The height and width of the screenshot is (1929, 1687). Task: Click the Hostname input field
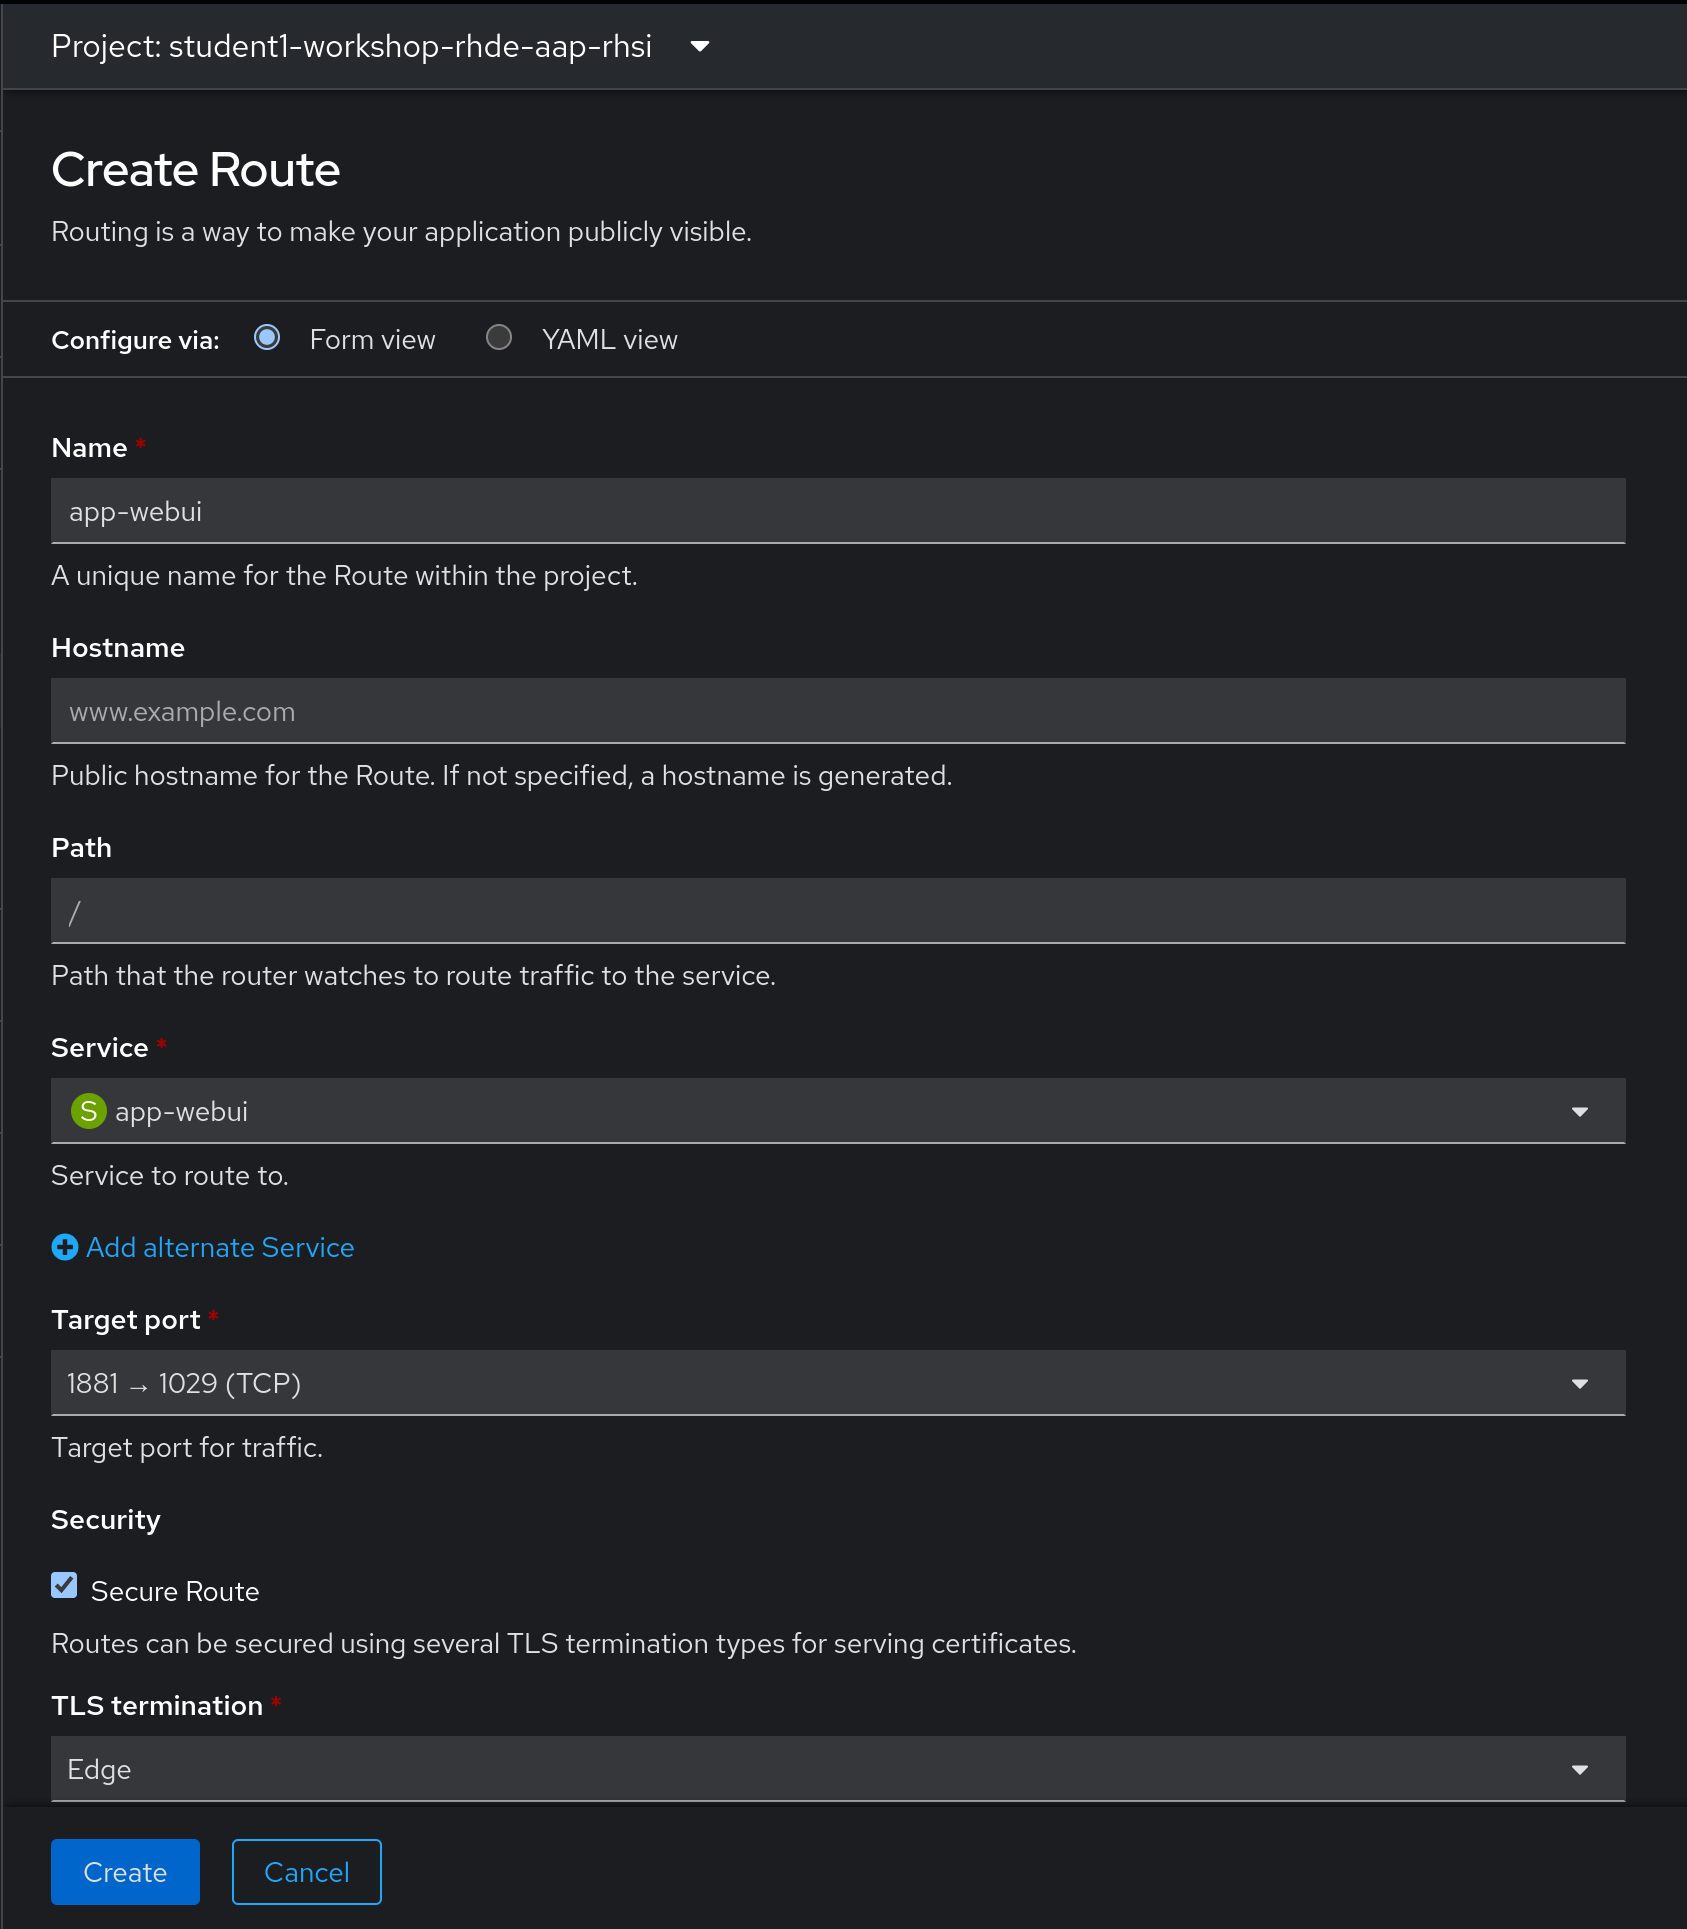(838, 711)
